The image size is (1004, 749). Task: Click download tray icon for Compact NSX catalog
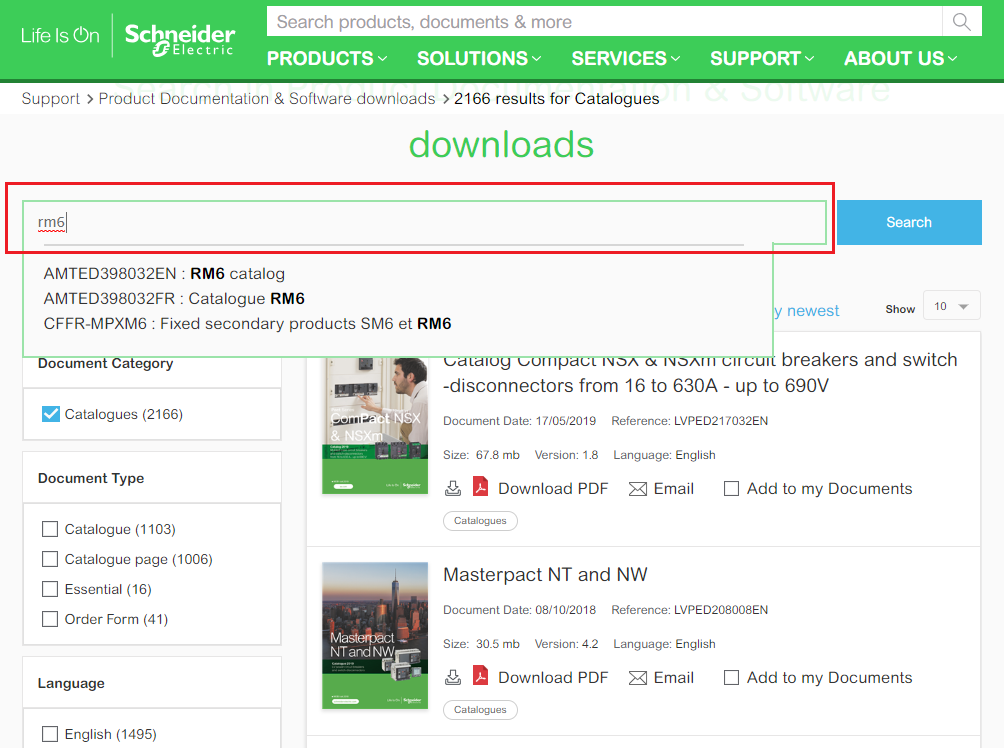[x=453, y=488]
